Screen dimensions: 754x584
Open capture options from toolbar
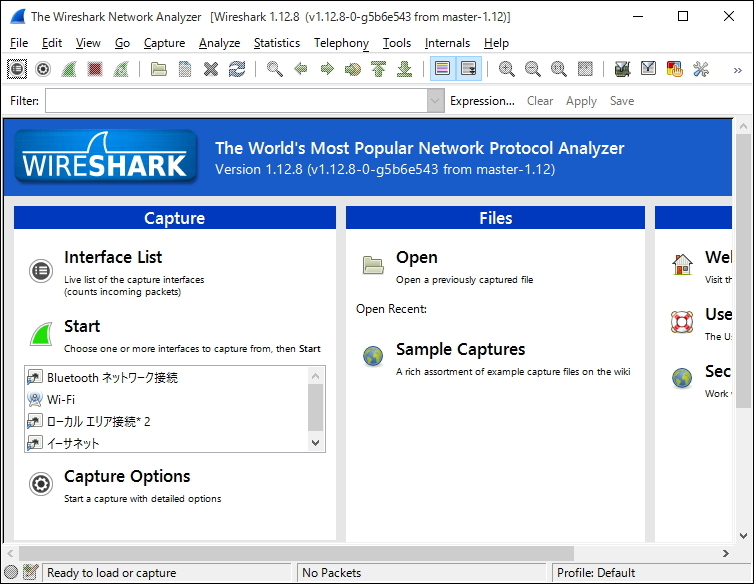[43, 69]
